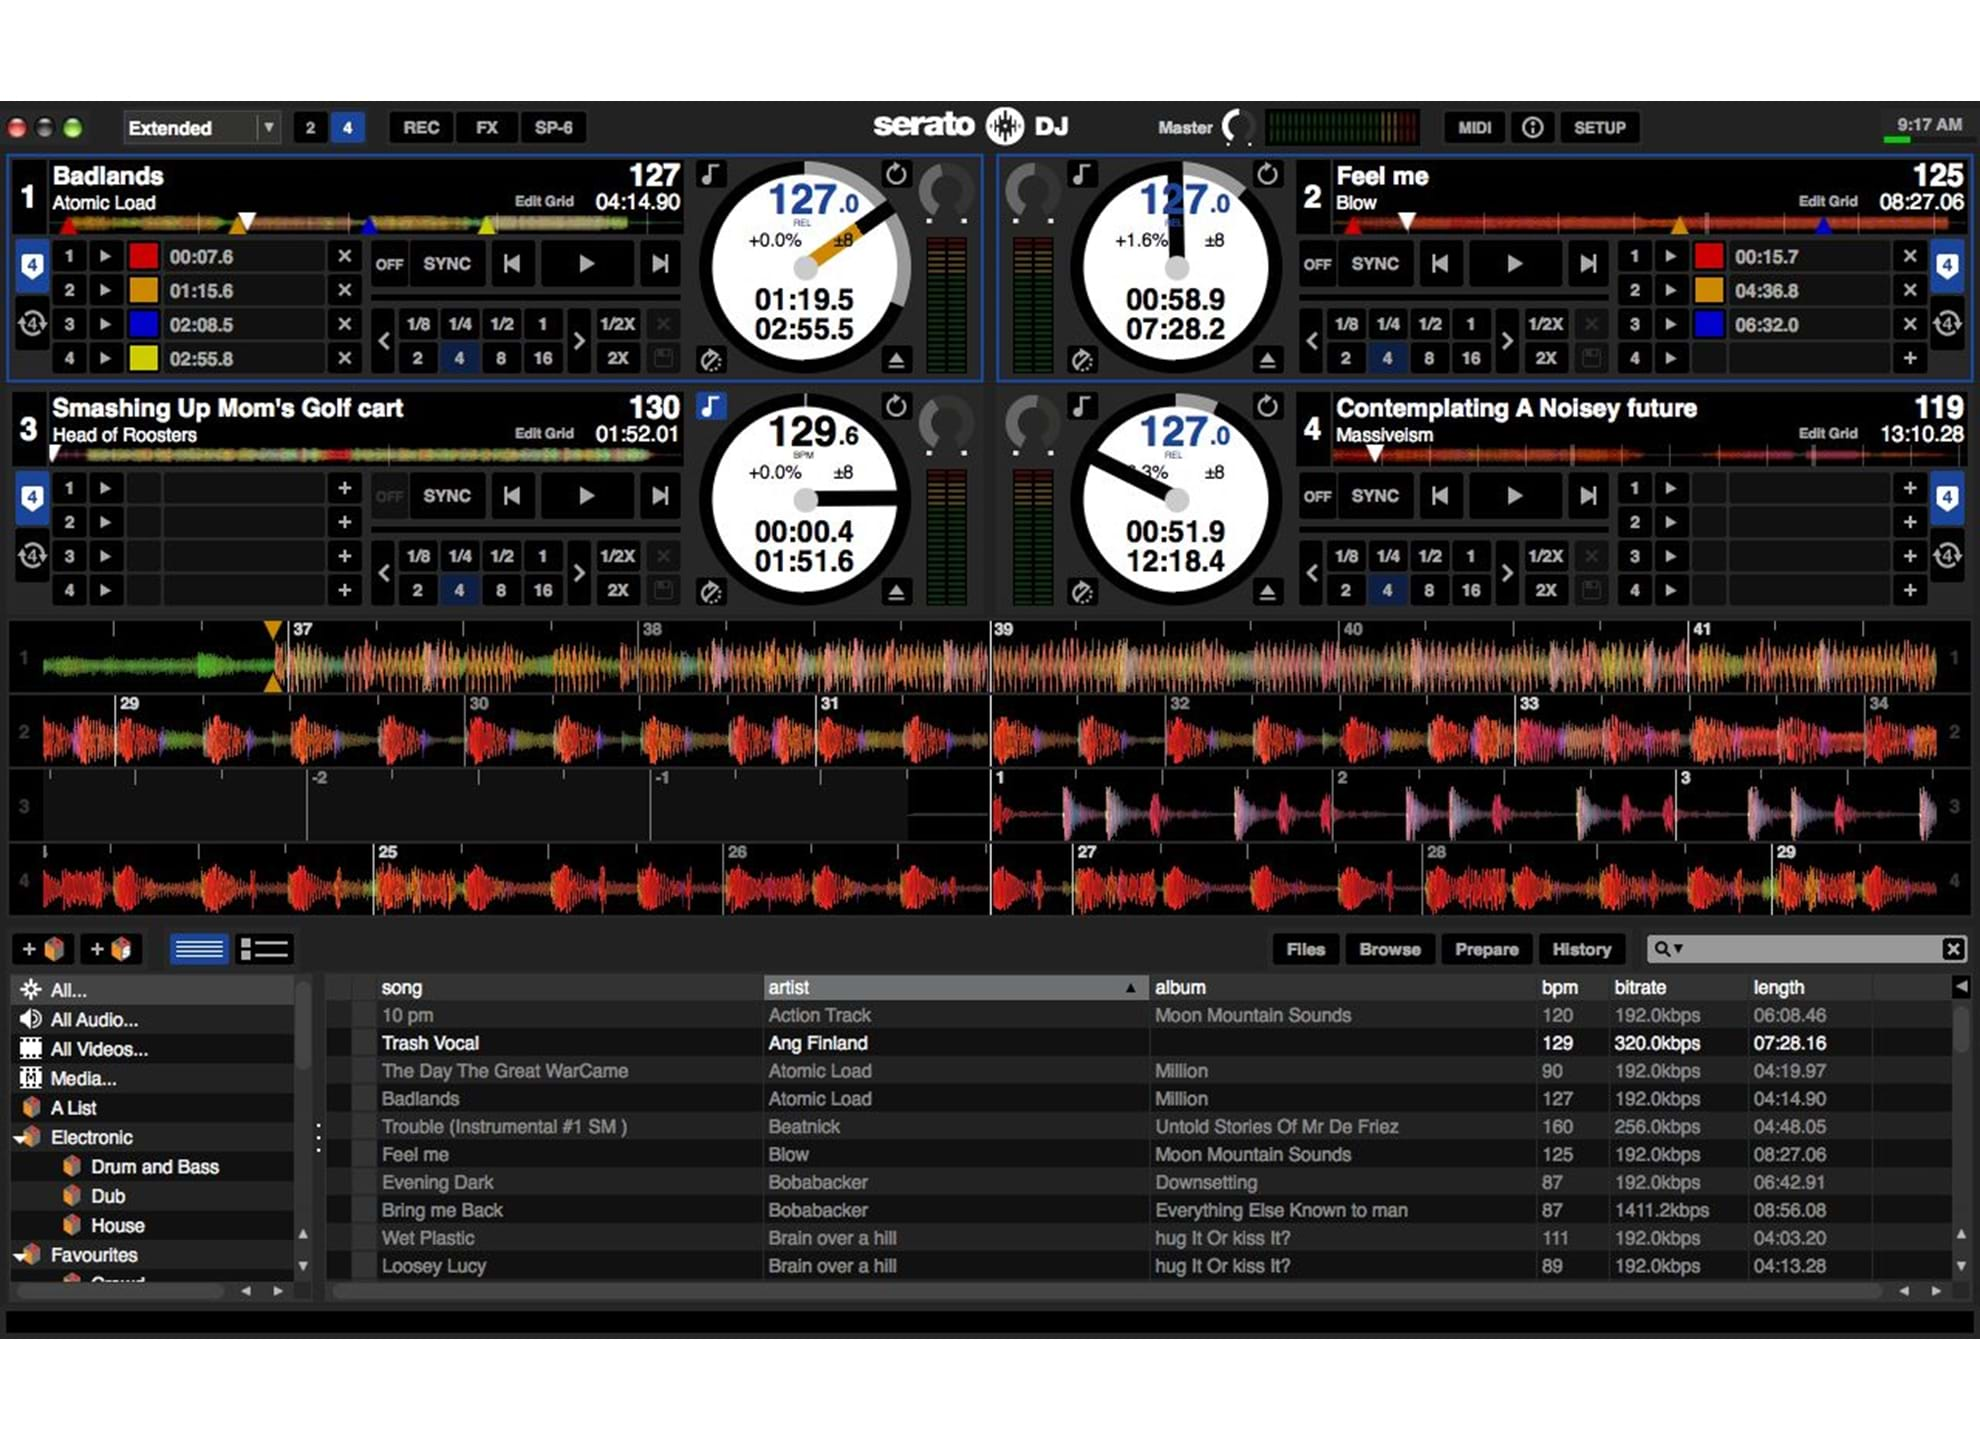The image size is (1980, 1440).
Task: Double loop length 2X on deck 1
Action: 618,358
